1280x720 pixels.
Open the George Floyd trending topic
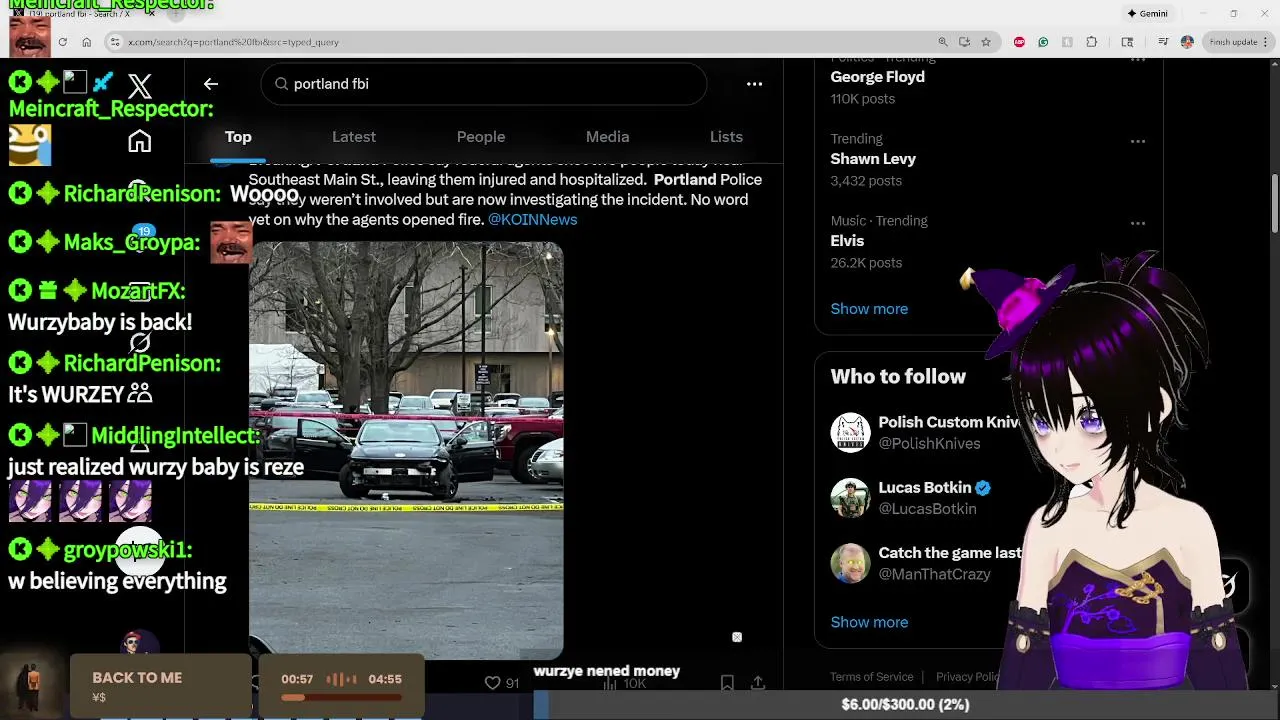click(x=877, y=77)
